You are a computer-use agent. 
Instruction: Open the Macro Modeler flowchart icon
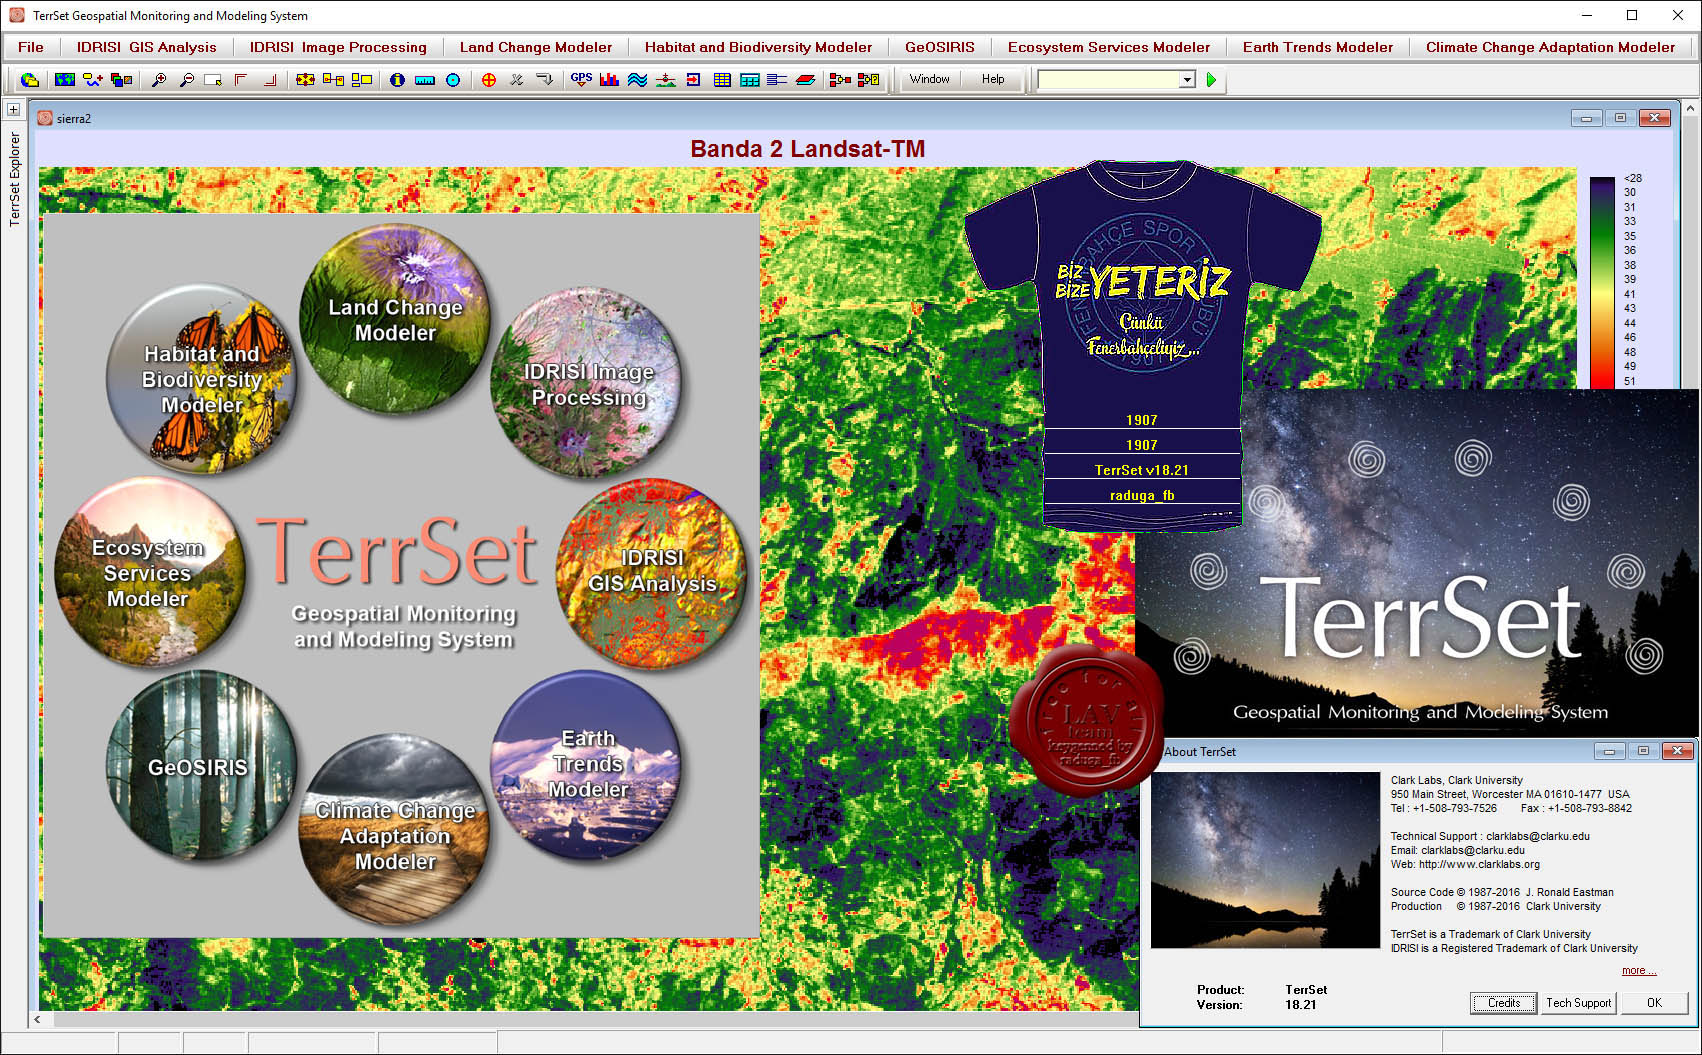pos(840,79)
